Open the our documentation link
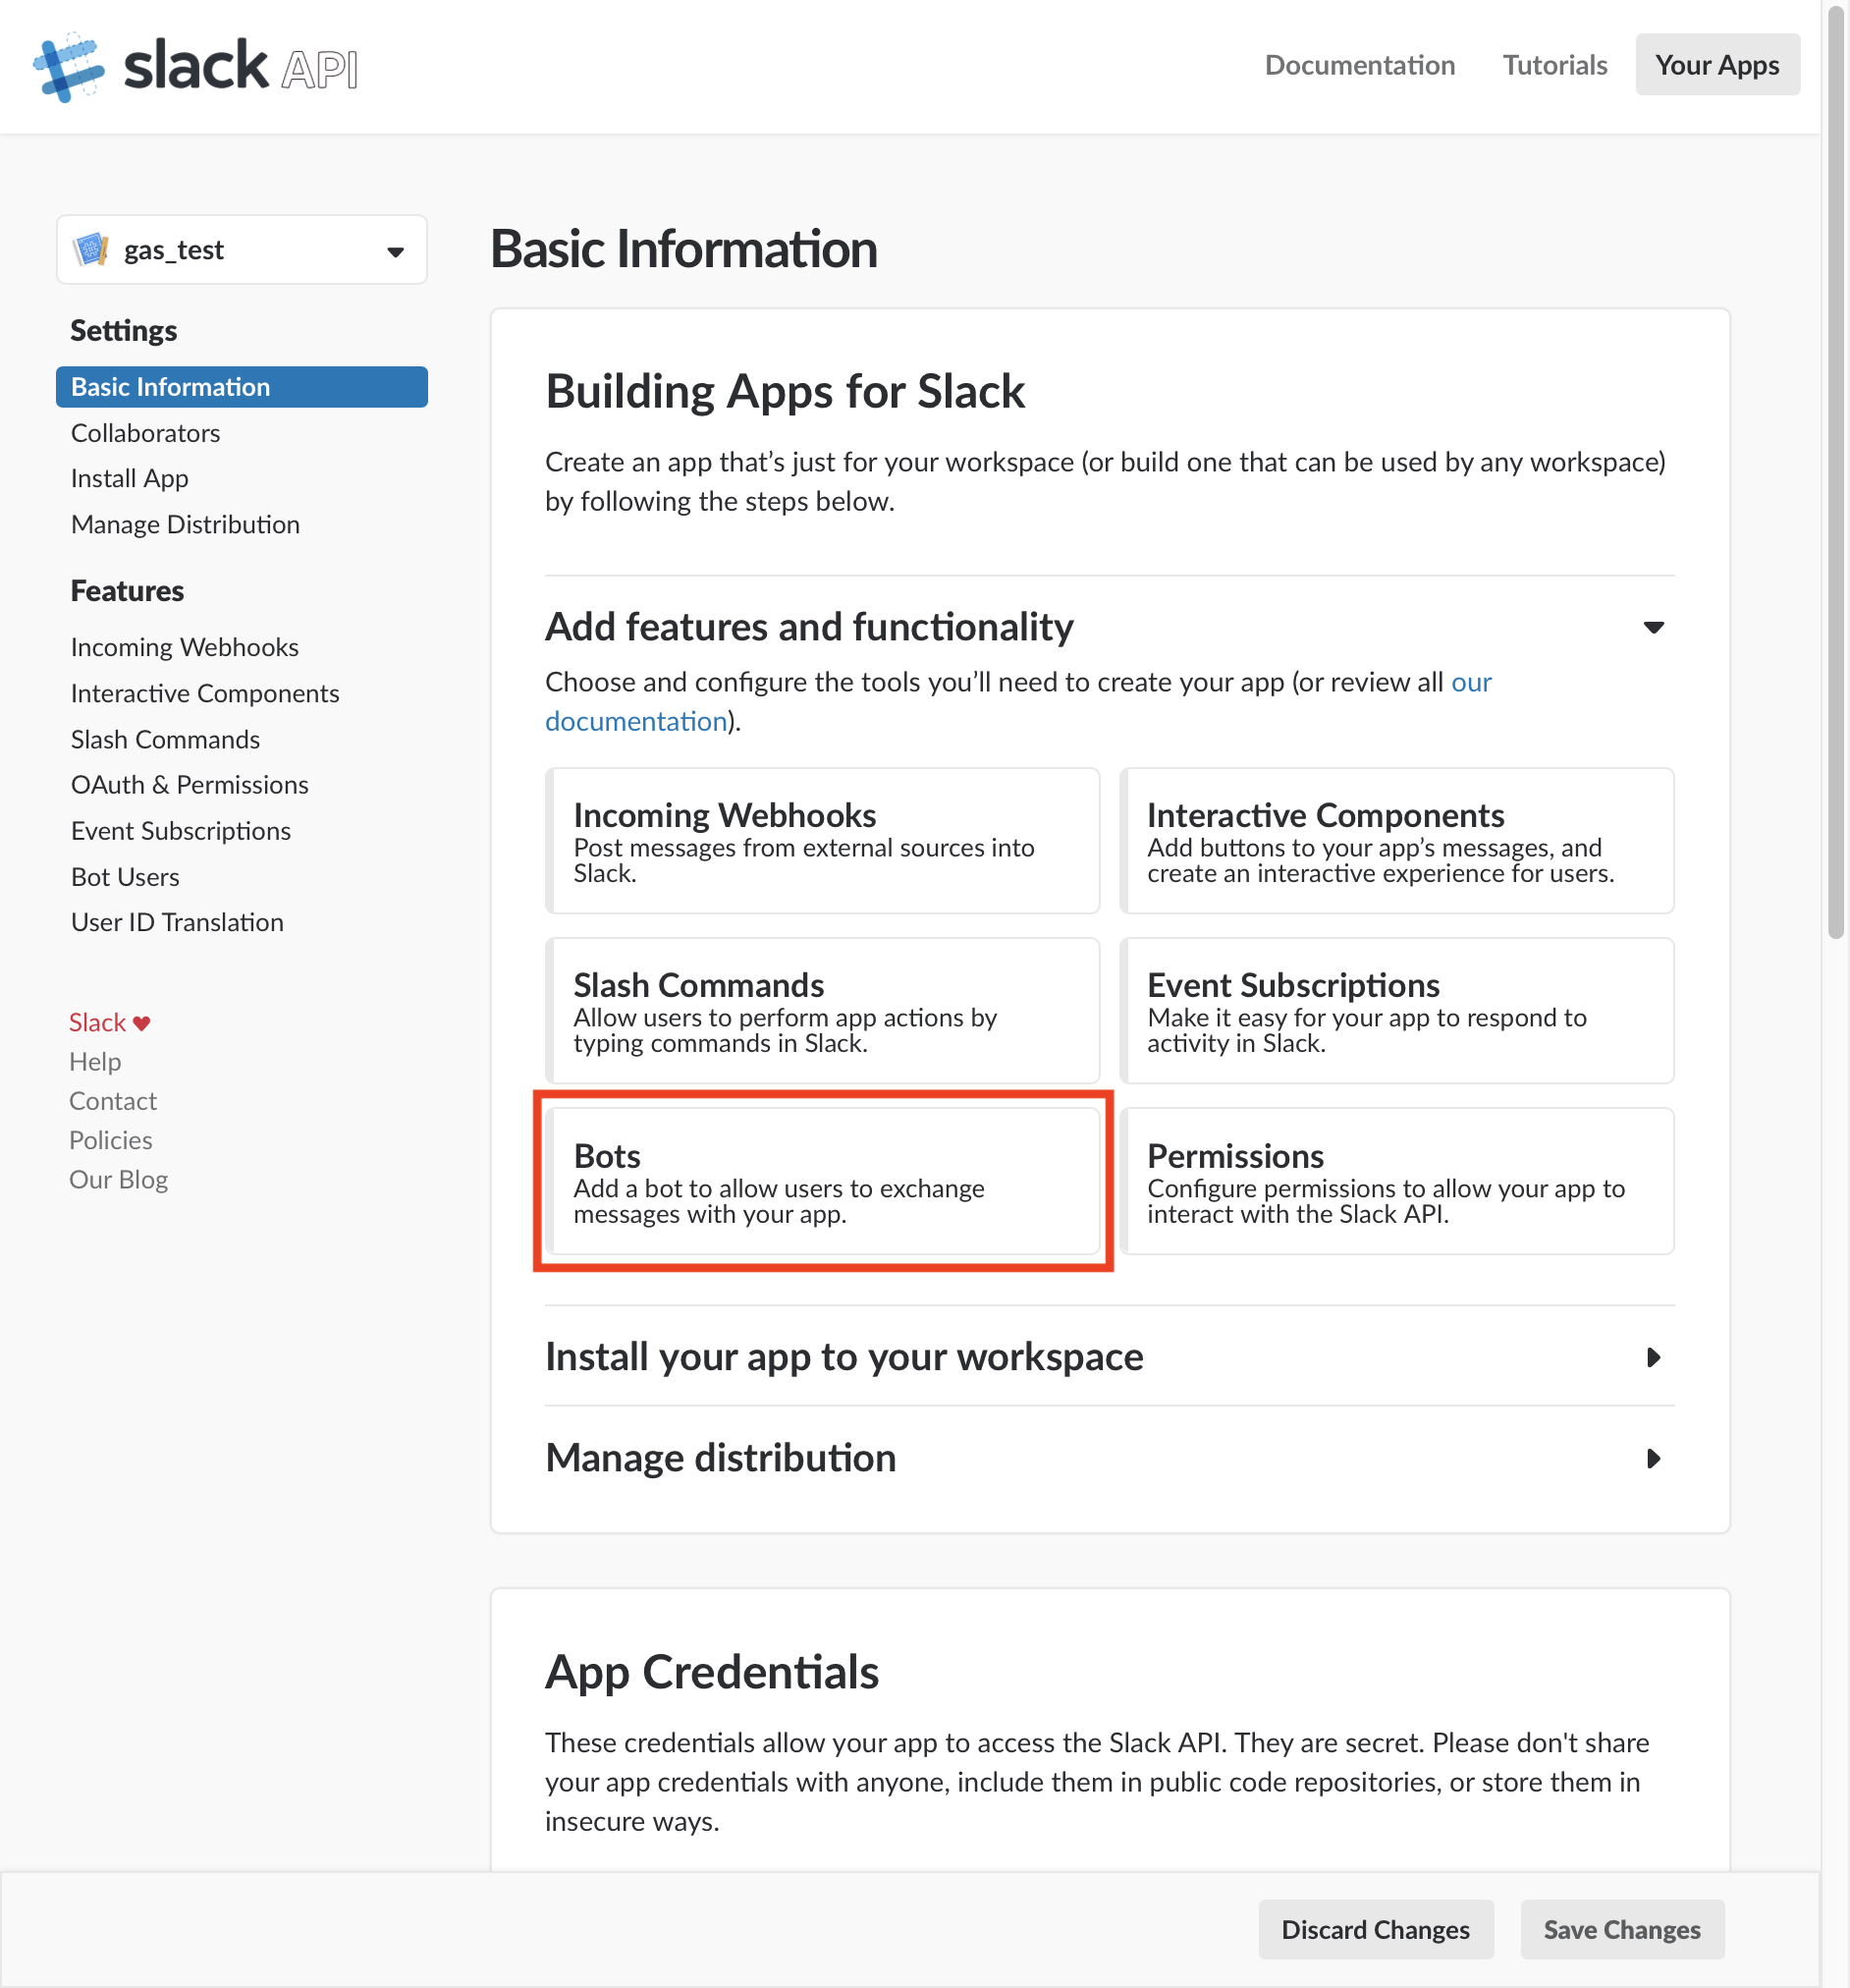Viewport: 1850px width, 1988px height. [1018, 701]
